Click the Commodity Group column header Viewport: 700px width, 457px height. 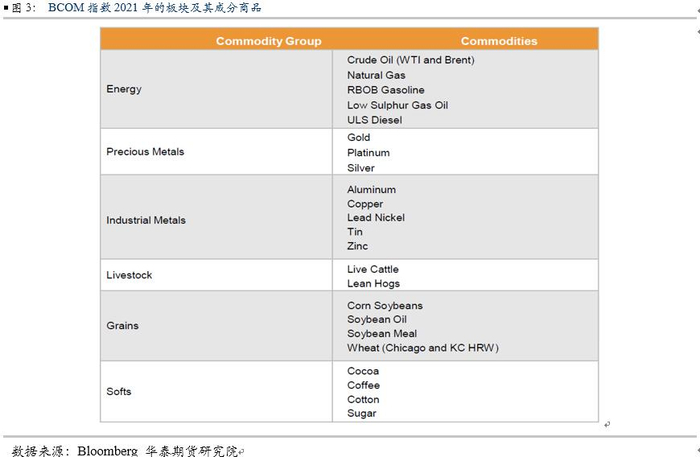tap(268, 41)
